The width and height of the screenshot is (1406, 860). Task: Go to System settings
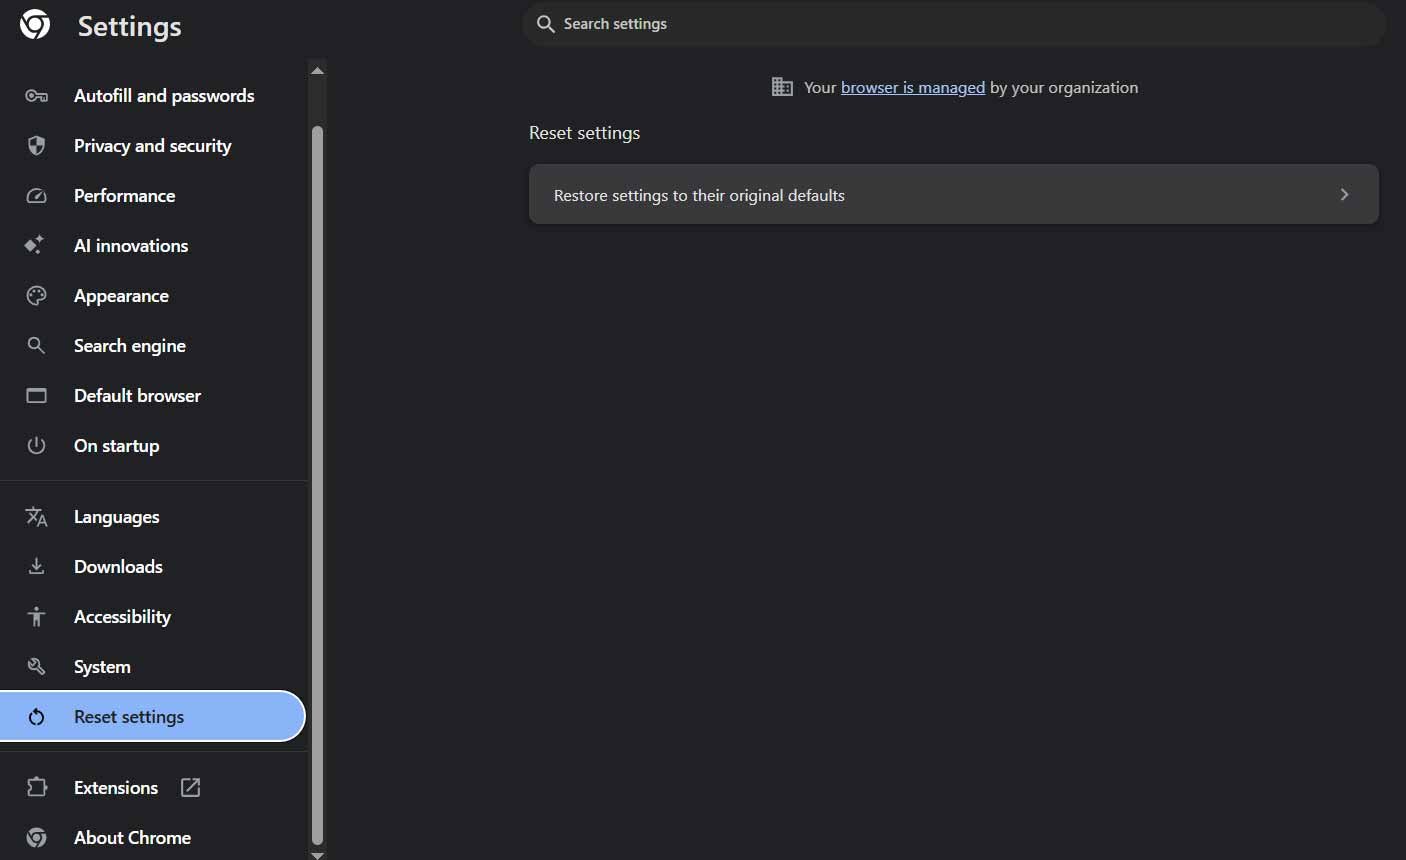coord(153,667)
